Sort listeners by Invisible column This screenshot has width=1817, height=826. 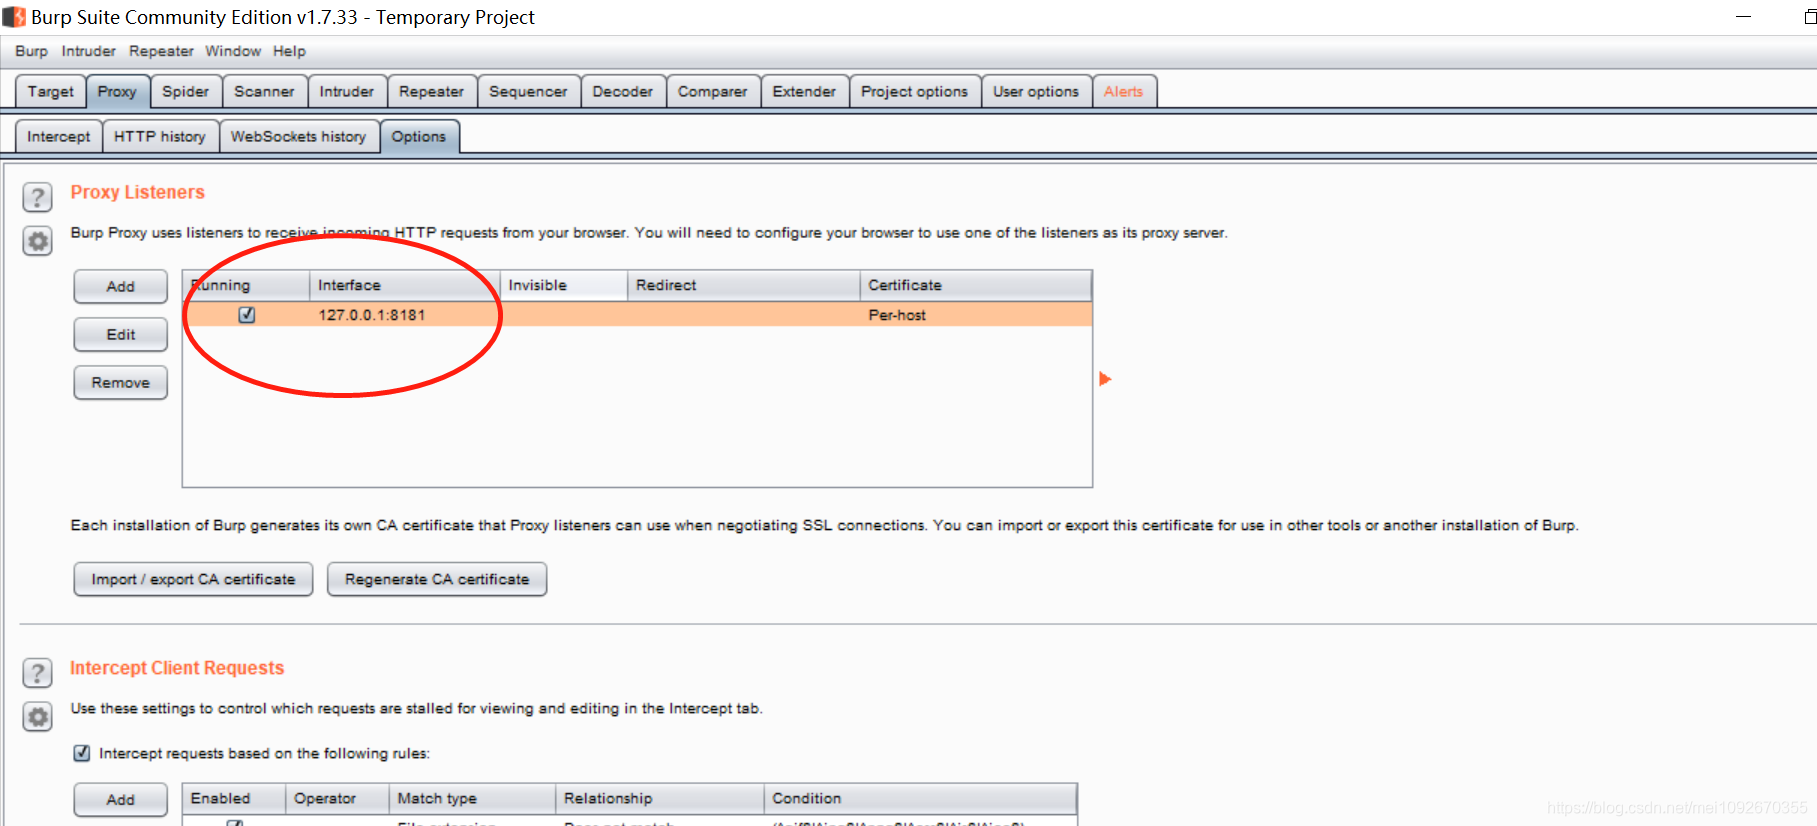564,285
